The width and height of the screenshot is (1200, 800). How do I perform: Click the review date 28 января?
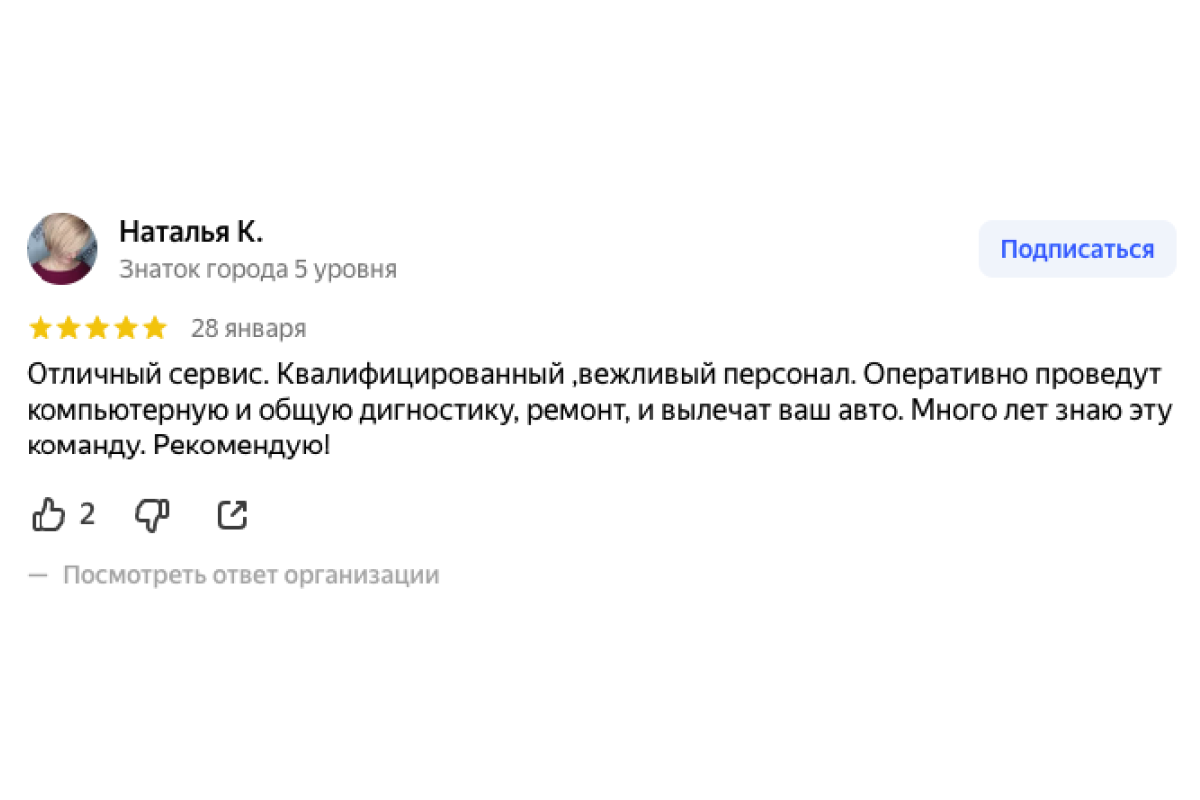(248, 328)
